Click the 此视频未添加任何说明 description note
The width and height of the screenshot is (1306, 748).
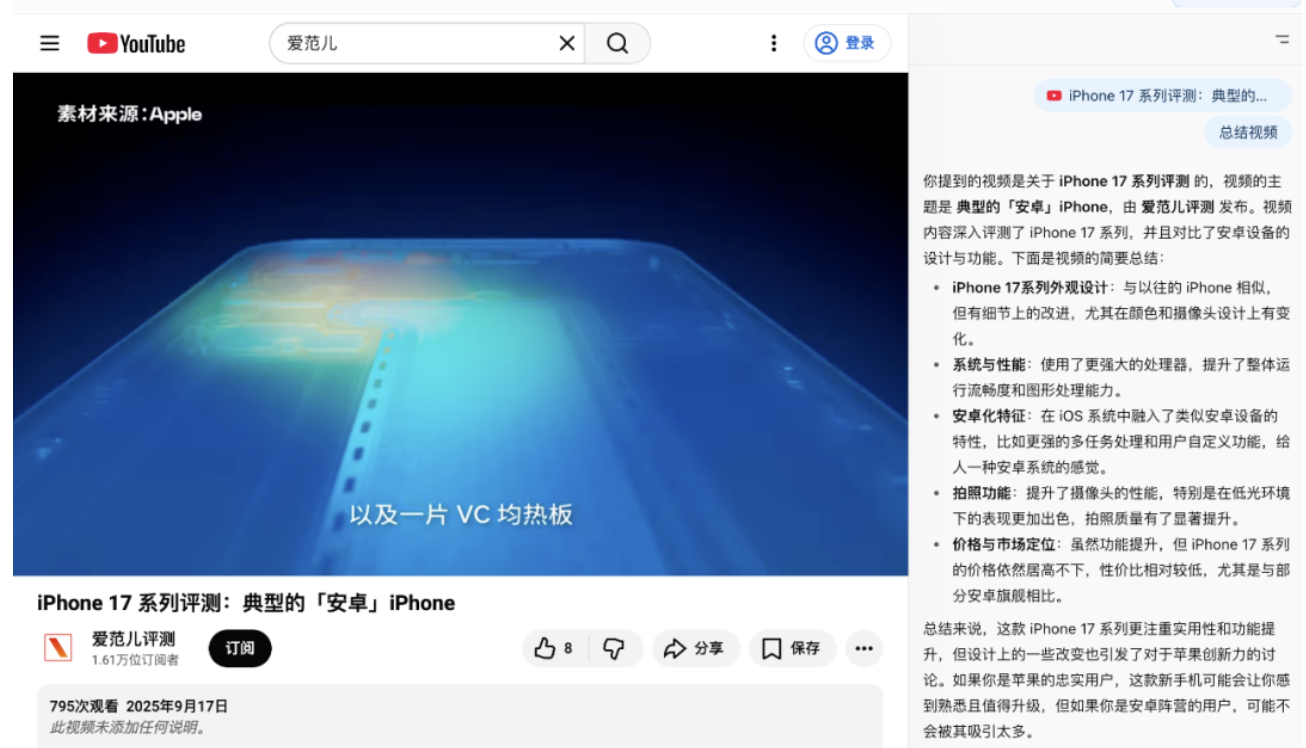pos(128,727)
